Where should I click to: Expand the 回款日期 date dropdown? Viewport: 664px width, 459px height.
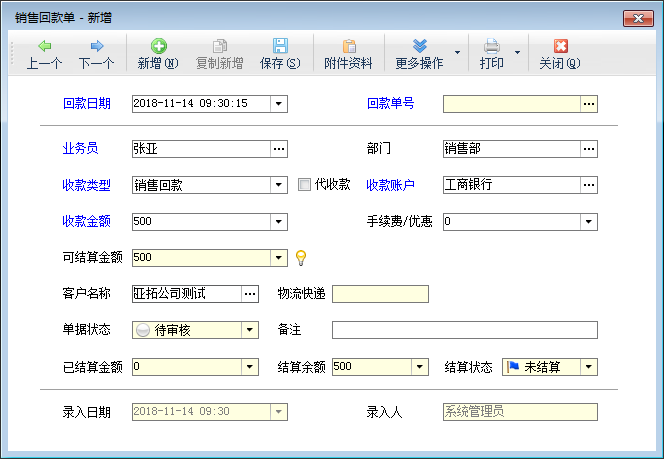(279, 103)
